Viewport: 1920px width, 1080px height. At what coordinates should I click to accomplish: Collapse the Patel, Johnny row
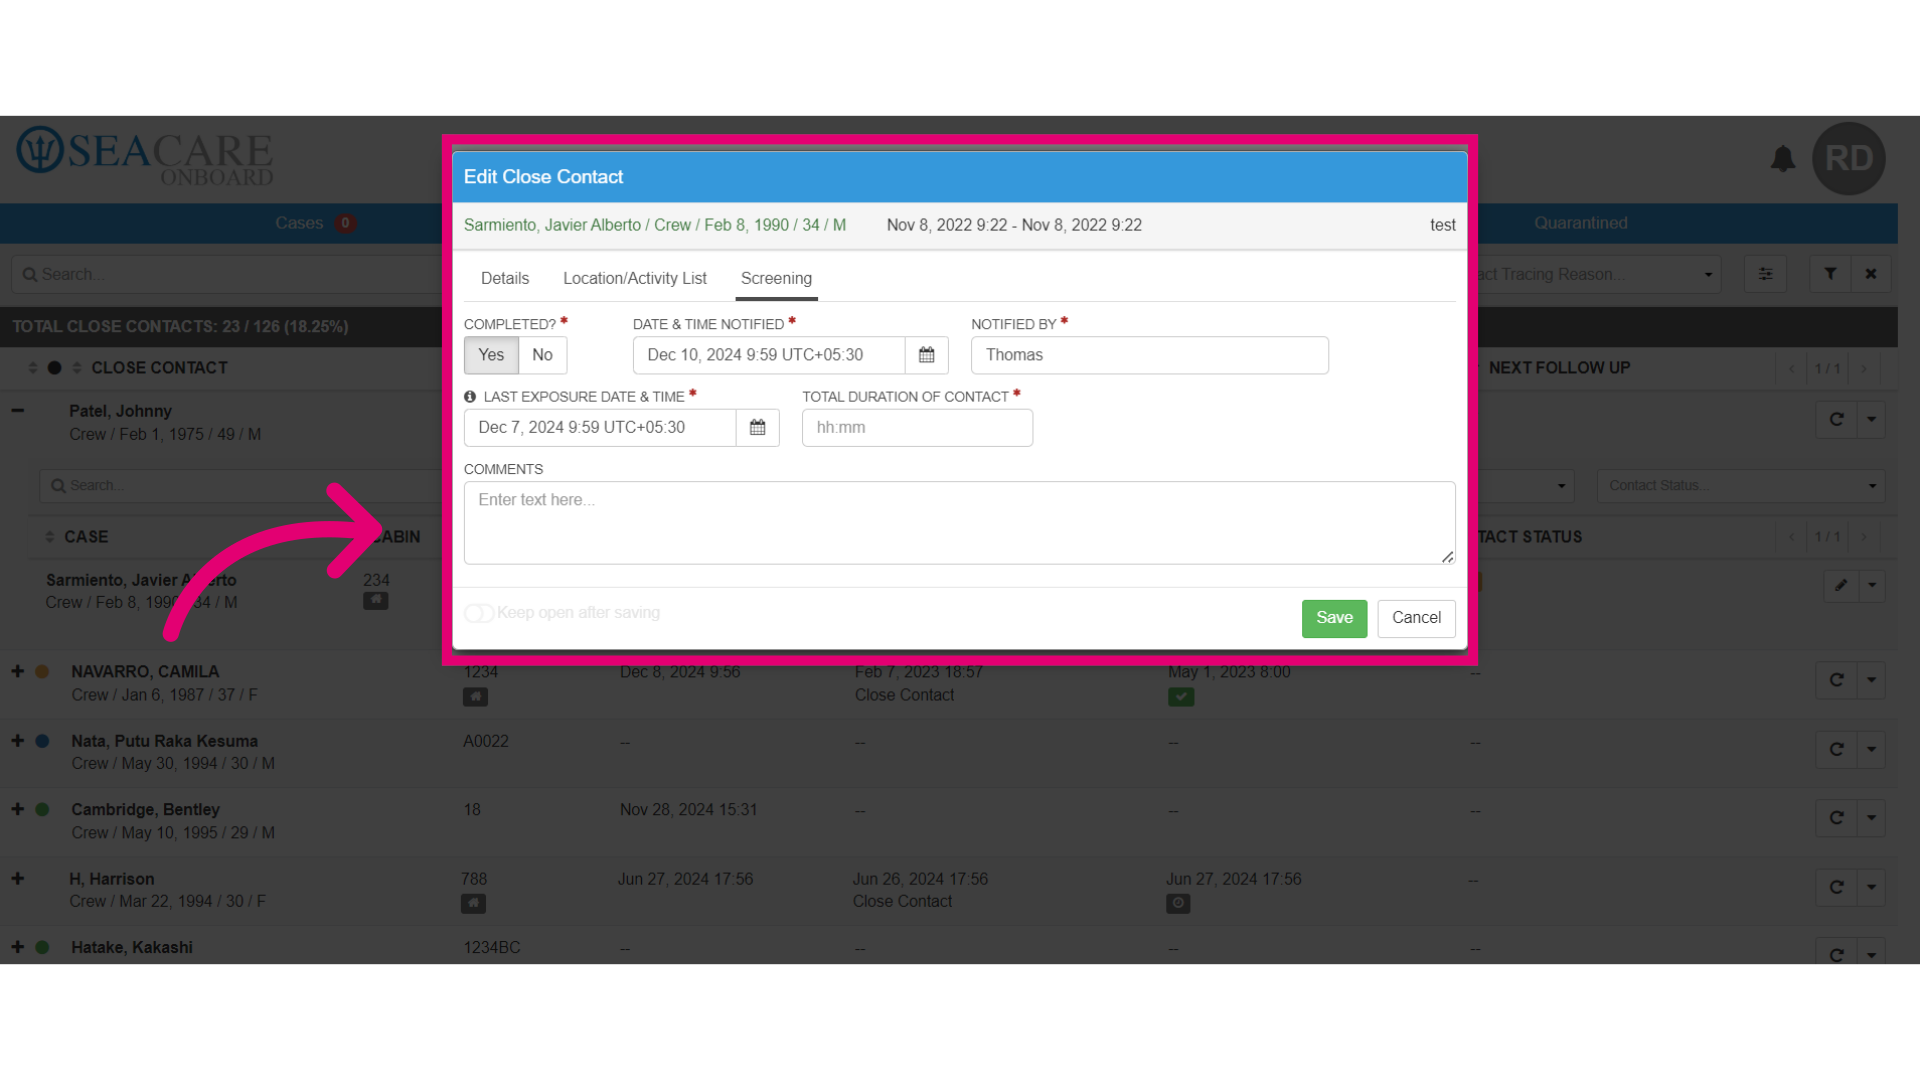pos(17,410)
